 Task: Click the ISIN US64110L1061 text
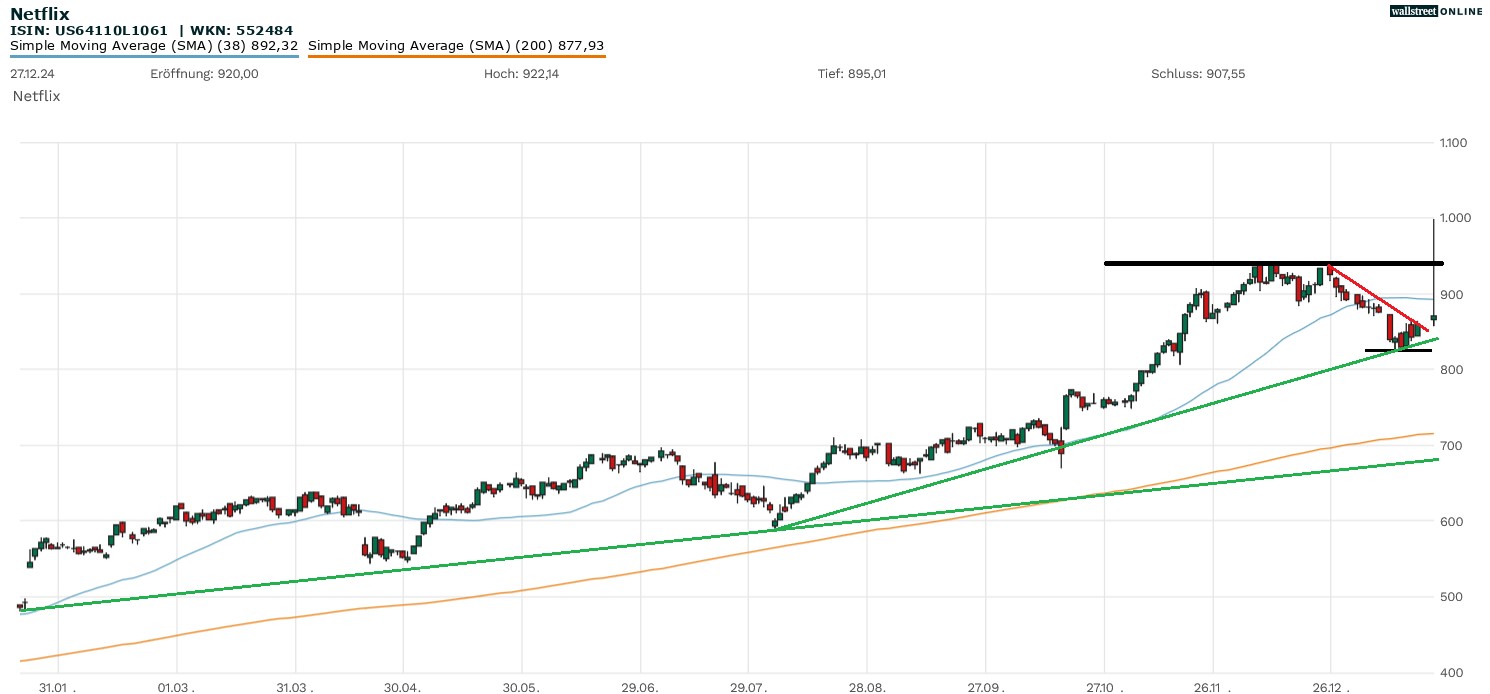[x=89, y=30]
